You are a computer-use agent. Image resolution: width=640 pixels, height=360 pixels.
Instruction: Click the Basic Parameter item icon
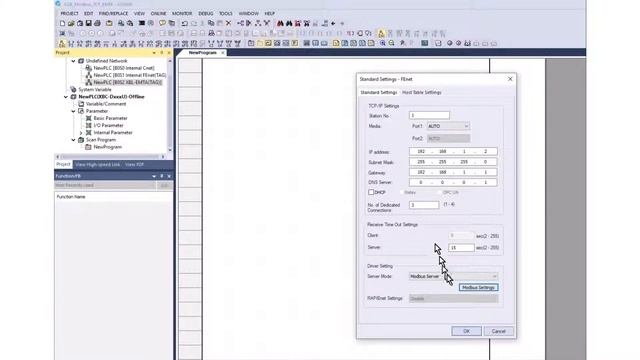tap(88, 118)
